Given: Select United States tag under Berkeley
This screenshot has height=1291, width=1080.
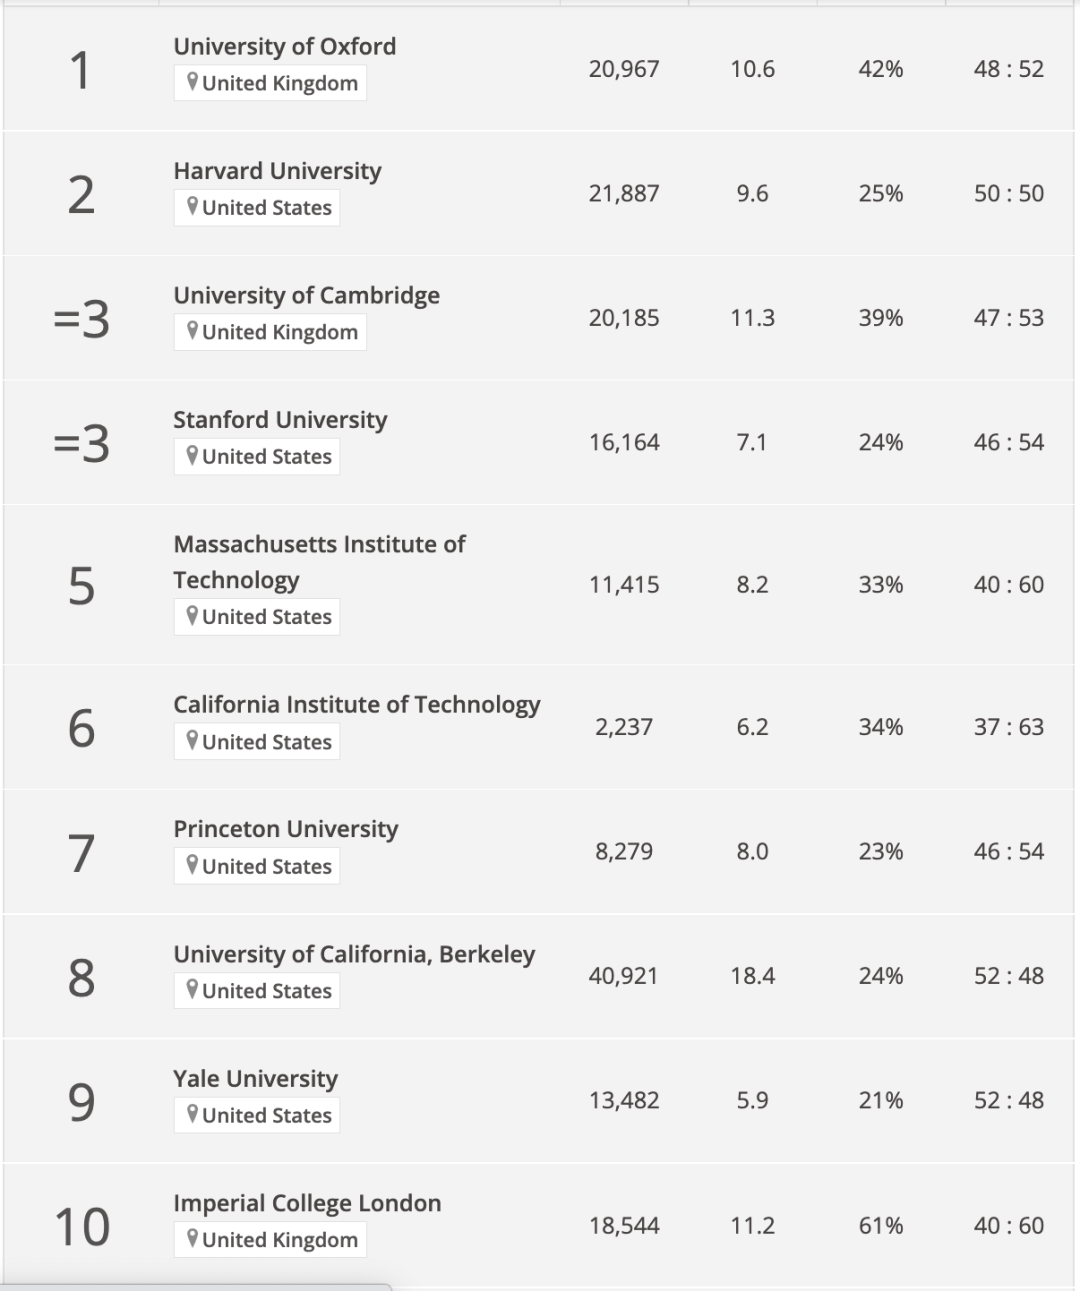Looking at the screenshot, I should (x=257, y=990).
